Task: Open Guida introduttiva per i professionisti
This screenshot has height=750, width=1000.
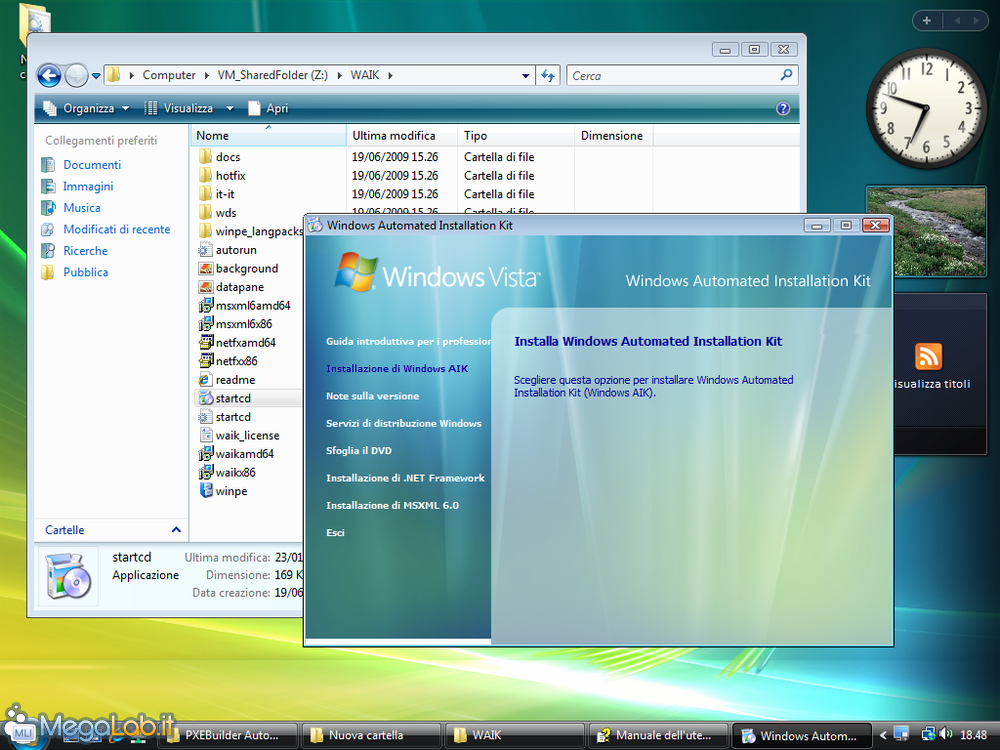Action: (x=409, y=341)
